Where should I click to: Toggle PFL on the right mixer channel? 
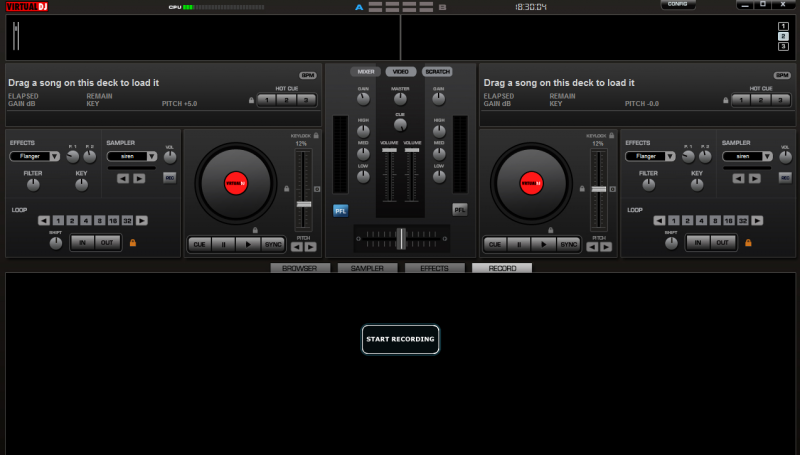click(x=459, y=210)
